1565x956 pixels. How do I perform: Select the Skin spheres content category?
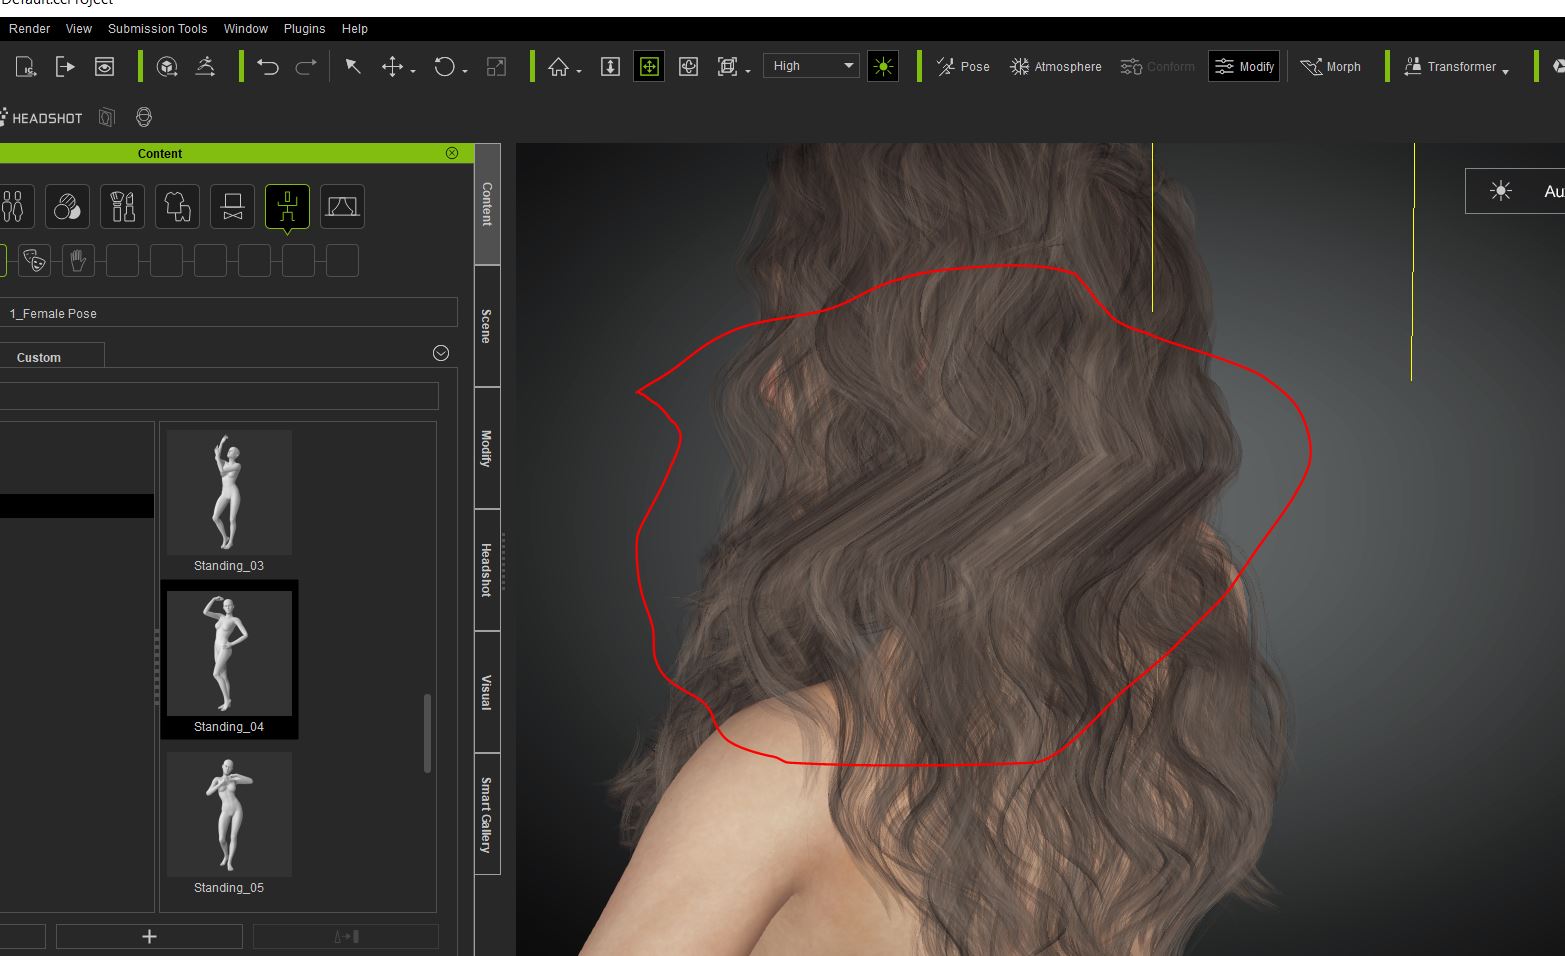(x=67, y=207)
